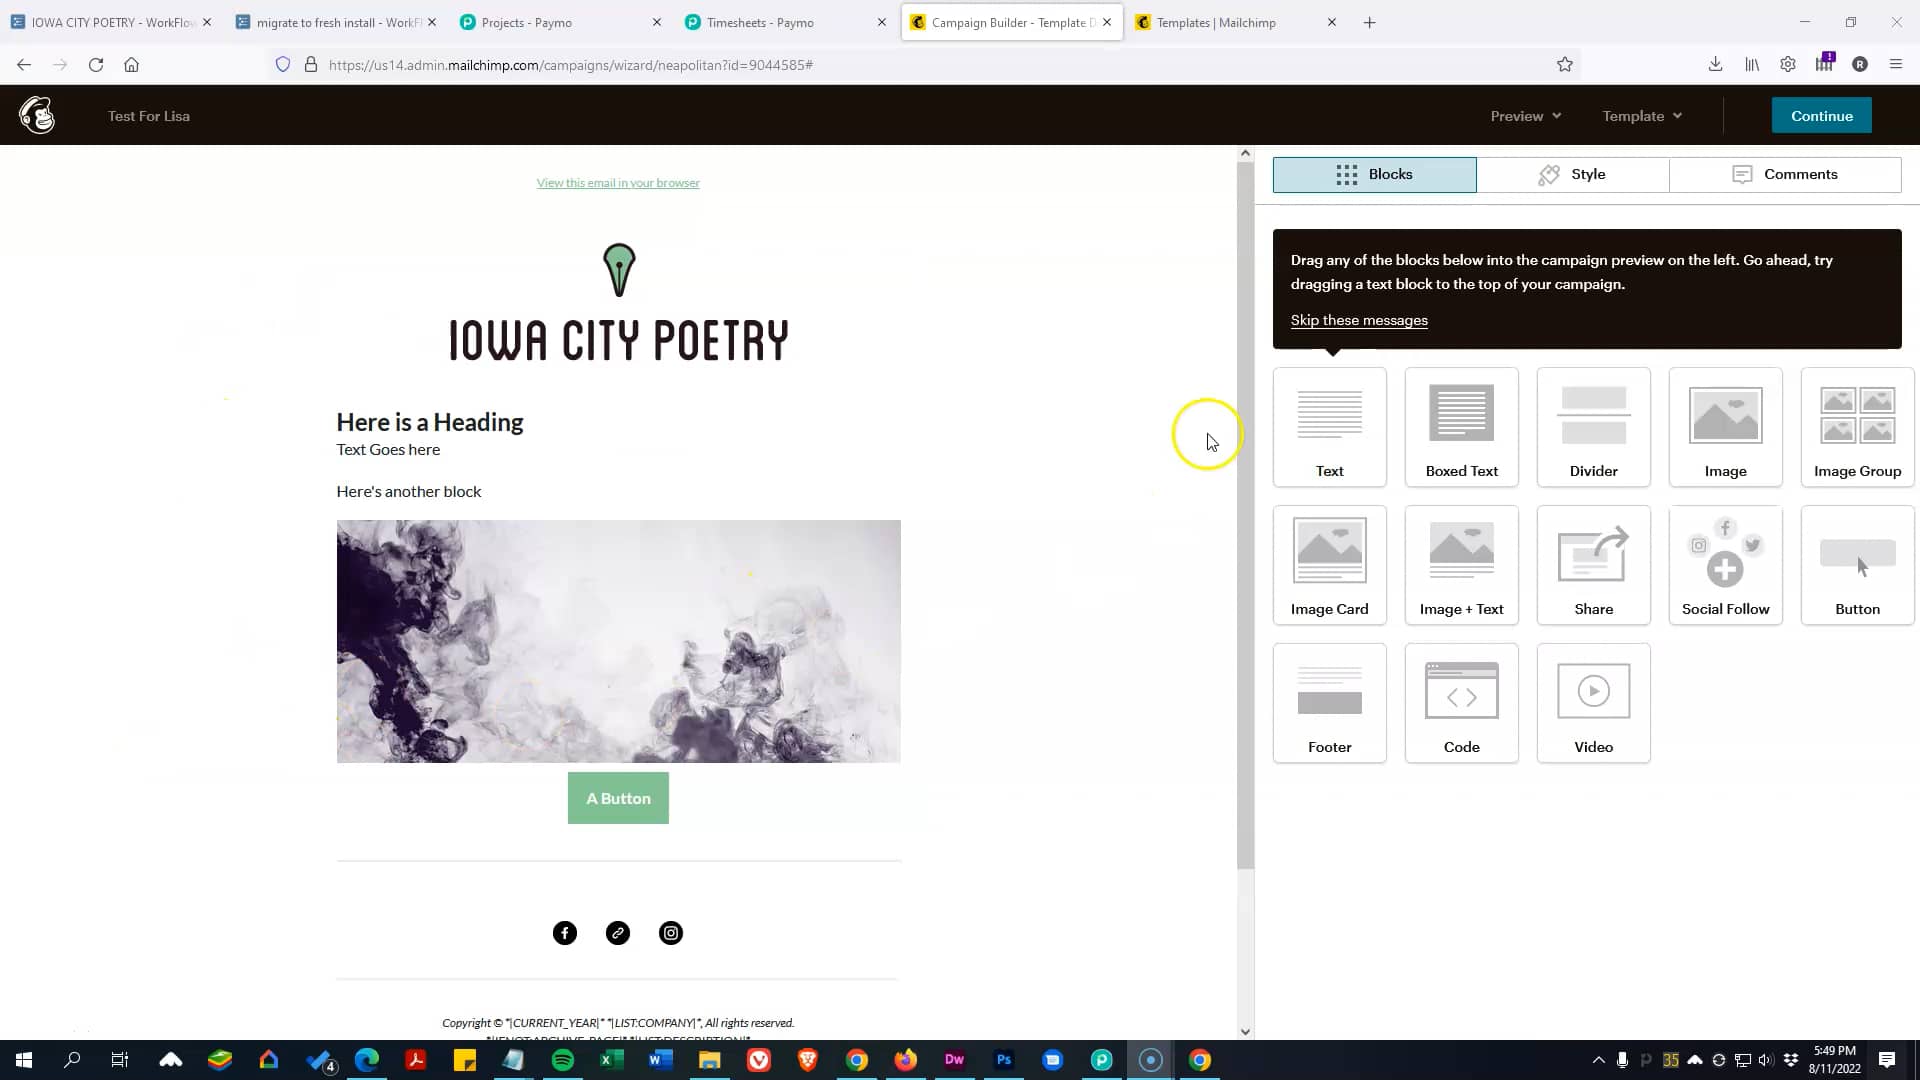Click the Divider block icon

[1593, 427]
